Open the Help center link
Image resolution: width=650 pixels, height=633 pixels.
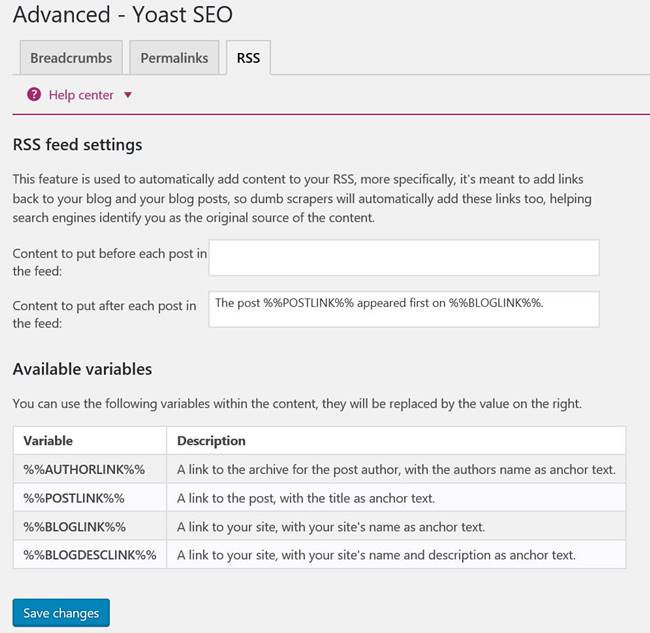(81, 95)
